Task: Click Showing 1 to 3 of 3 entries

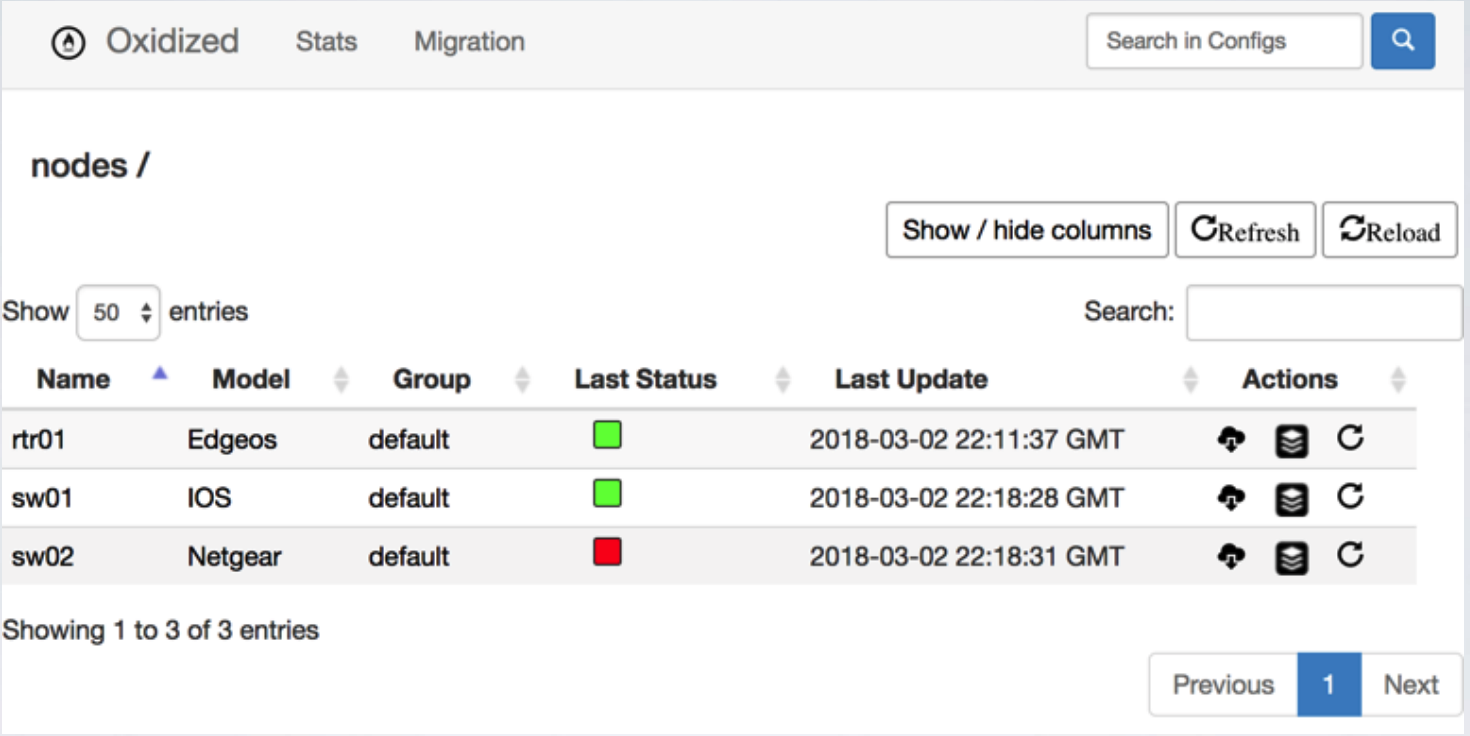Action: tap(161, 630)
